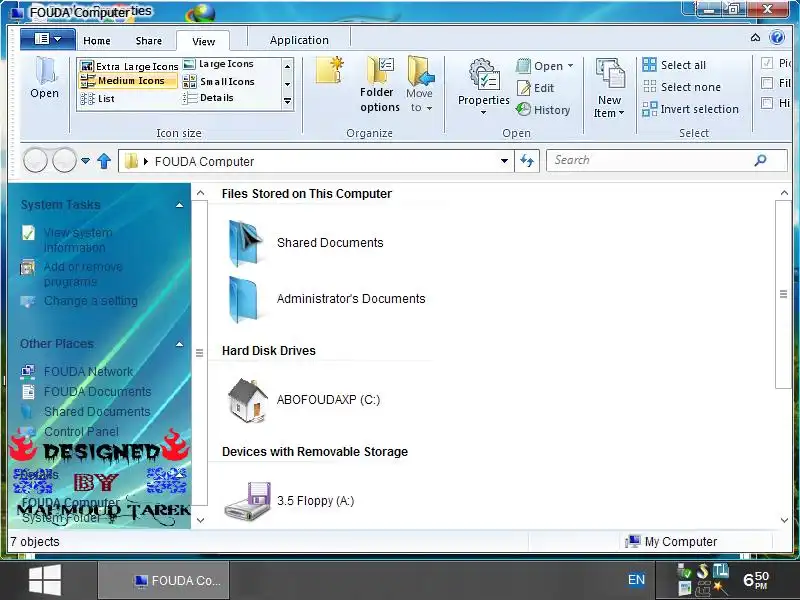Click Change a setting link
Viewport: 800px width, 600px height.
tap(90, 301)
